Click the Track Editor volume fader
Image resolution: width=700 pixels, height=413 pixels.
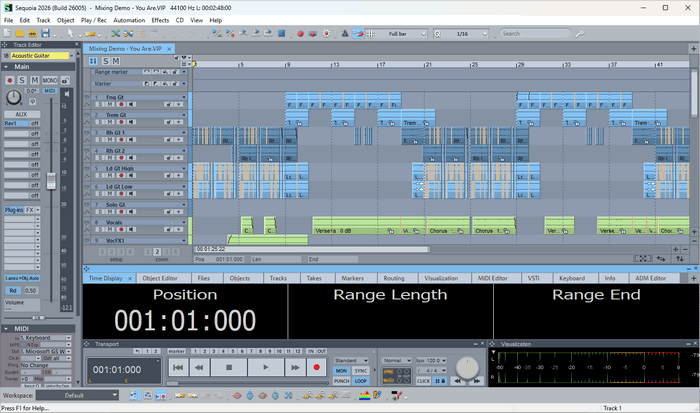[x=51, y=181]
